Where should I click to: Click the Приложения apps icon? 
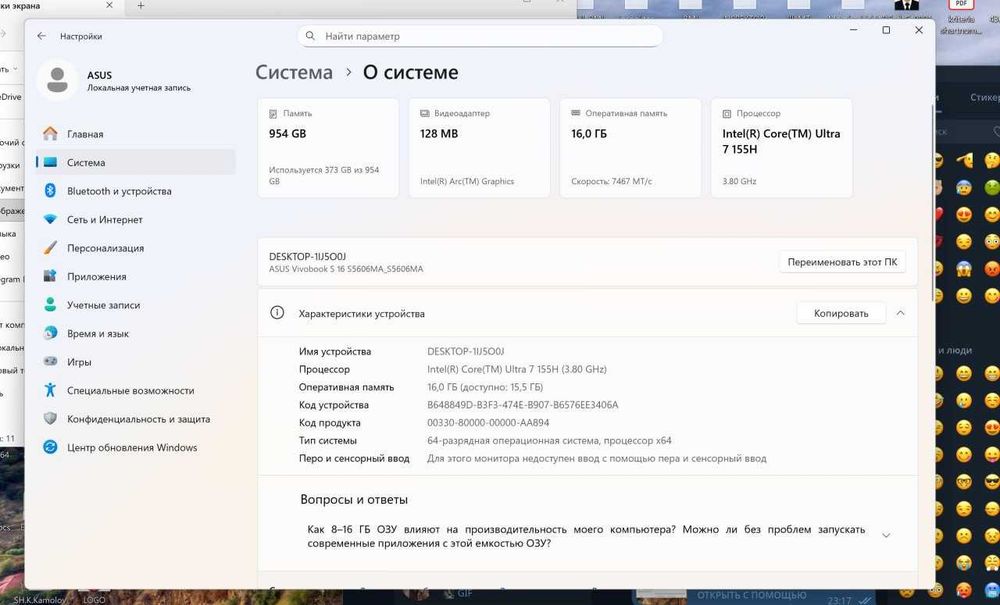tap(50, 276)
